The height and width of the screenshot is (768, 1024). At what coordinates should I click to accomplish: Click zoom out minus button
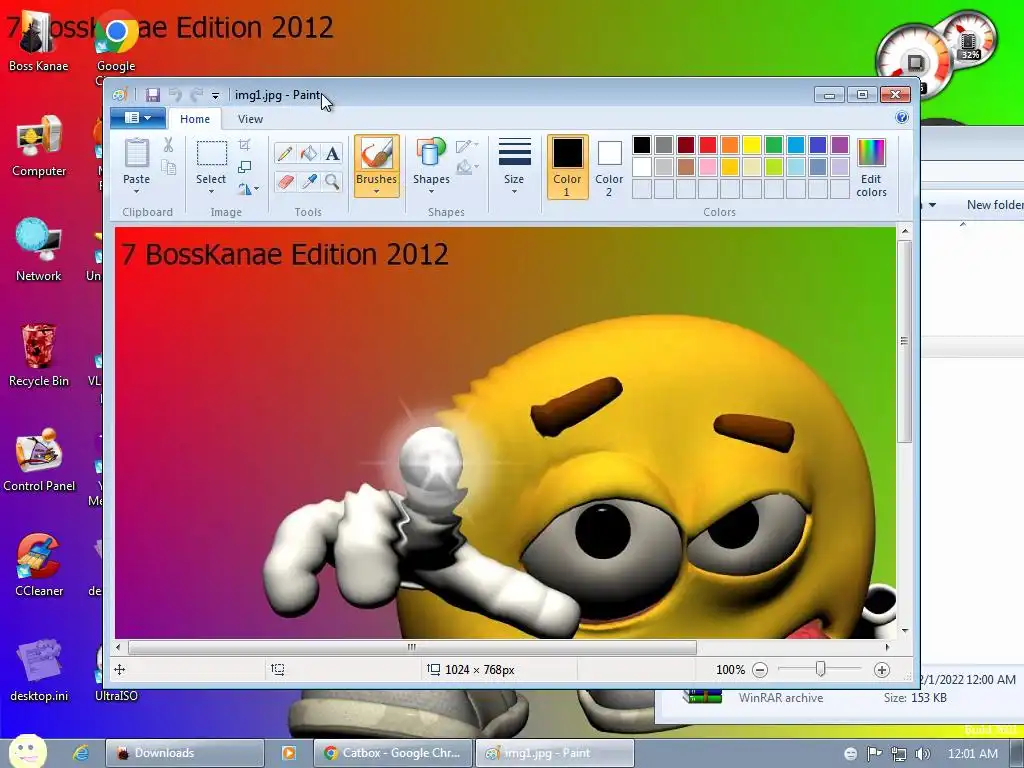point(760,669)
